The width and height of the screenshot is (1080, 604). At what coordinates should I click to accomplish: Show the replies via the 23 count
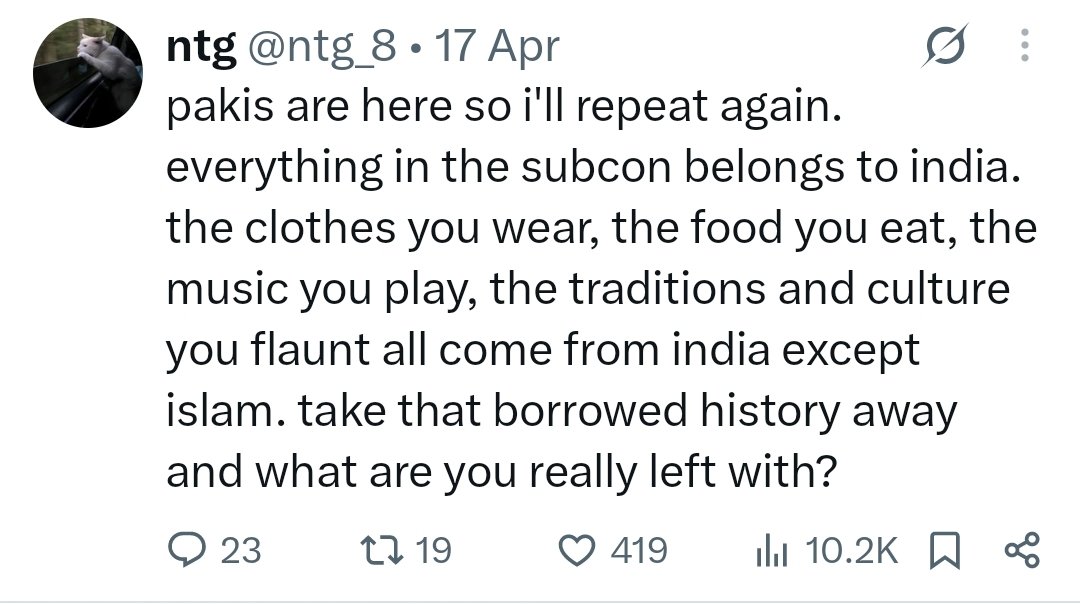[x=240, y=551]
